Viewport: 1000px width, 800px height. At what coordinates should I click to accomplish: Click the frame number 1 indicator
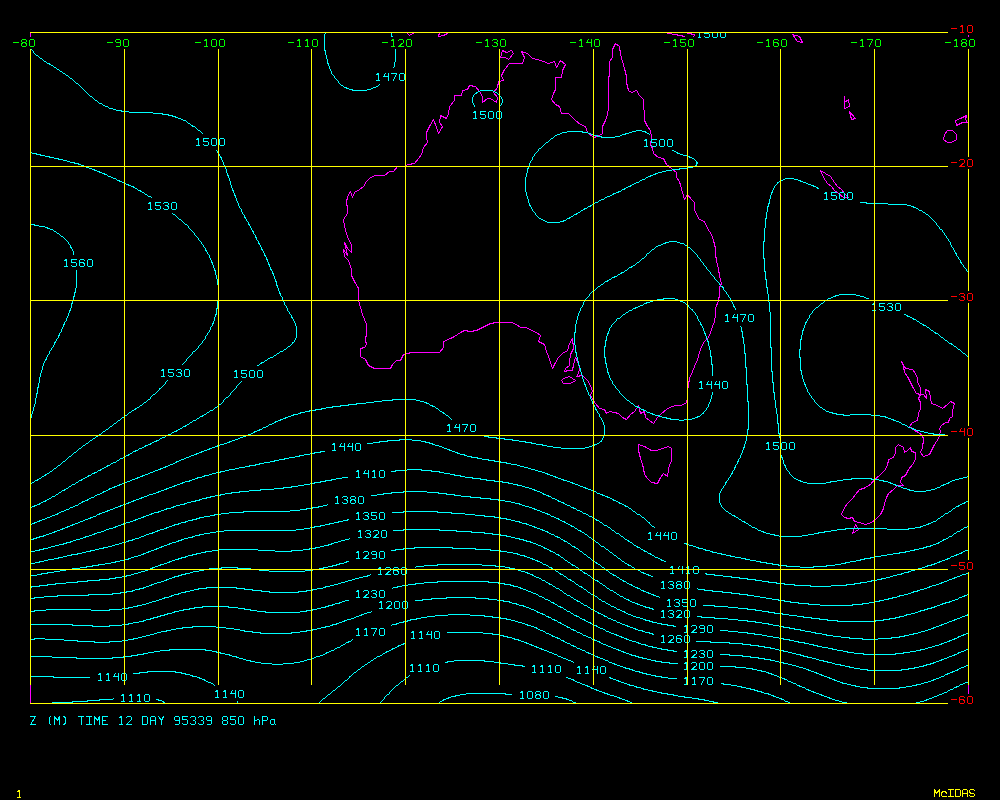click(x=19, y=793)
